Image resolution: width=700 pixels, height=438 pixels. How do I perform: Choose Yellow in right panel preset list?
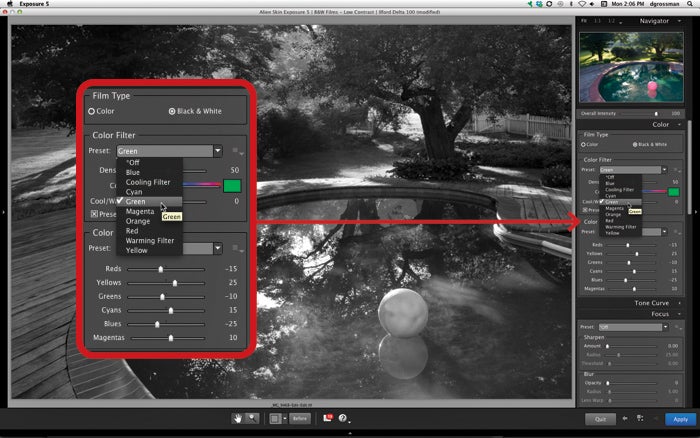[612, 233]
